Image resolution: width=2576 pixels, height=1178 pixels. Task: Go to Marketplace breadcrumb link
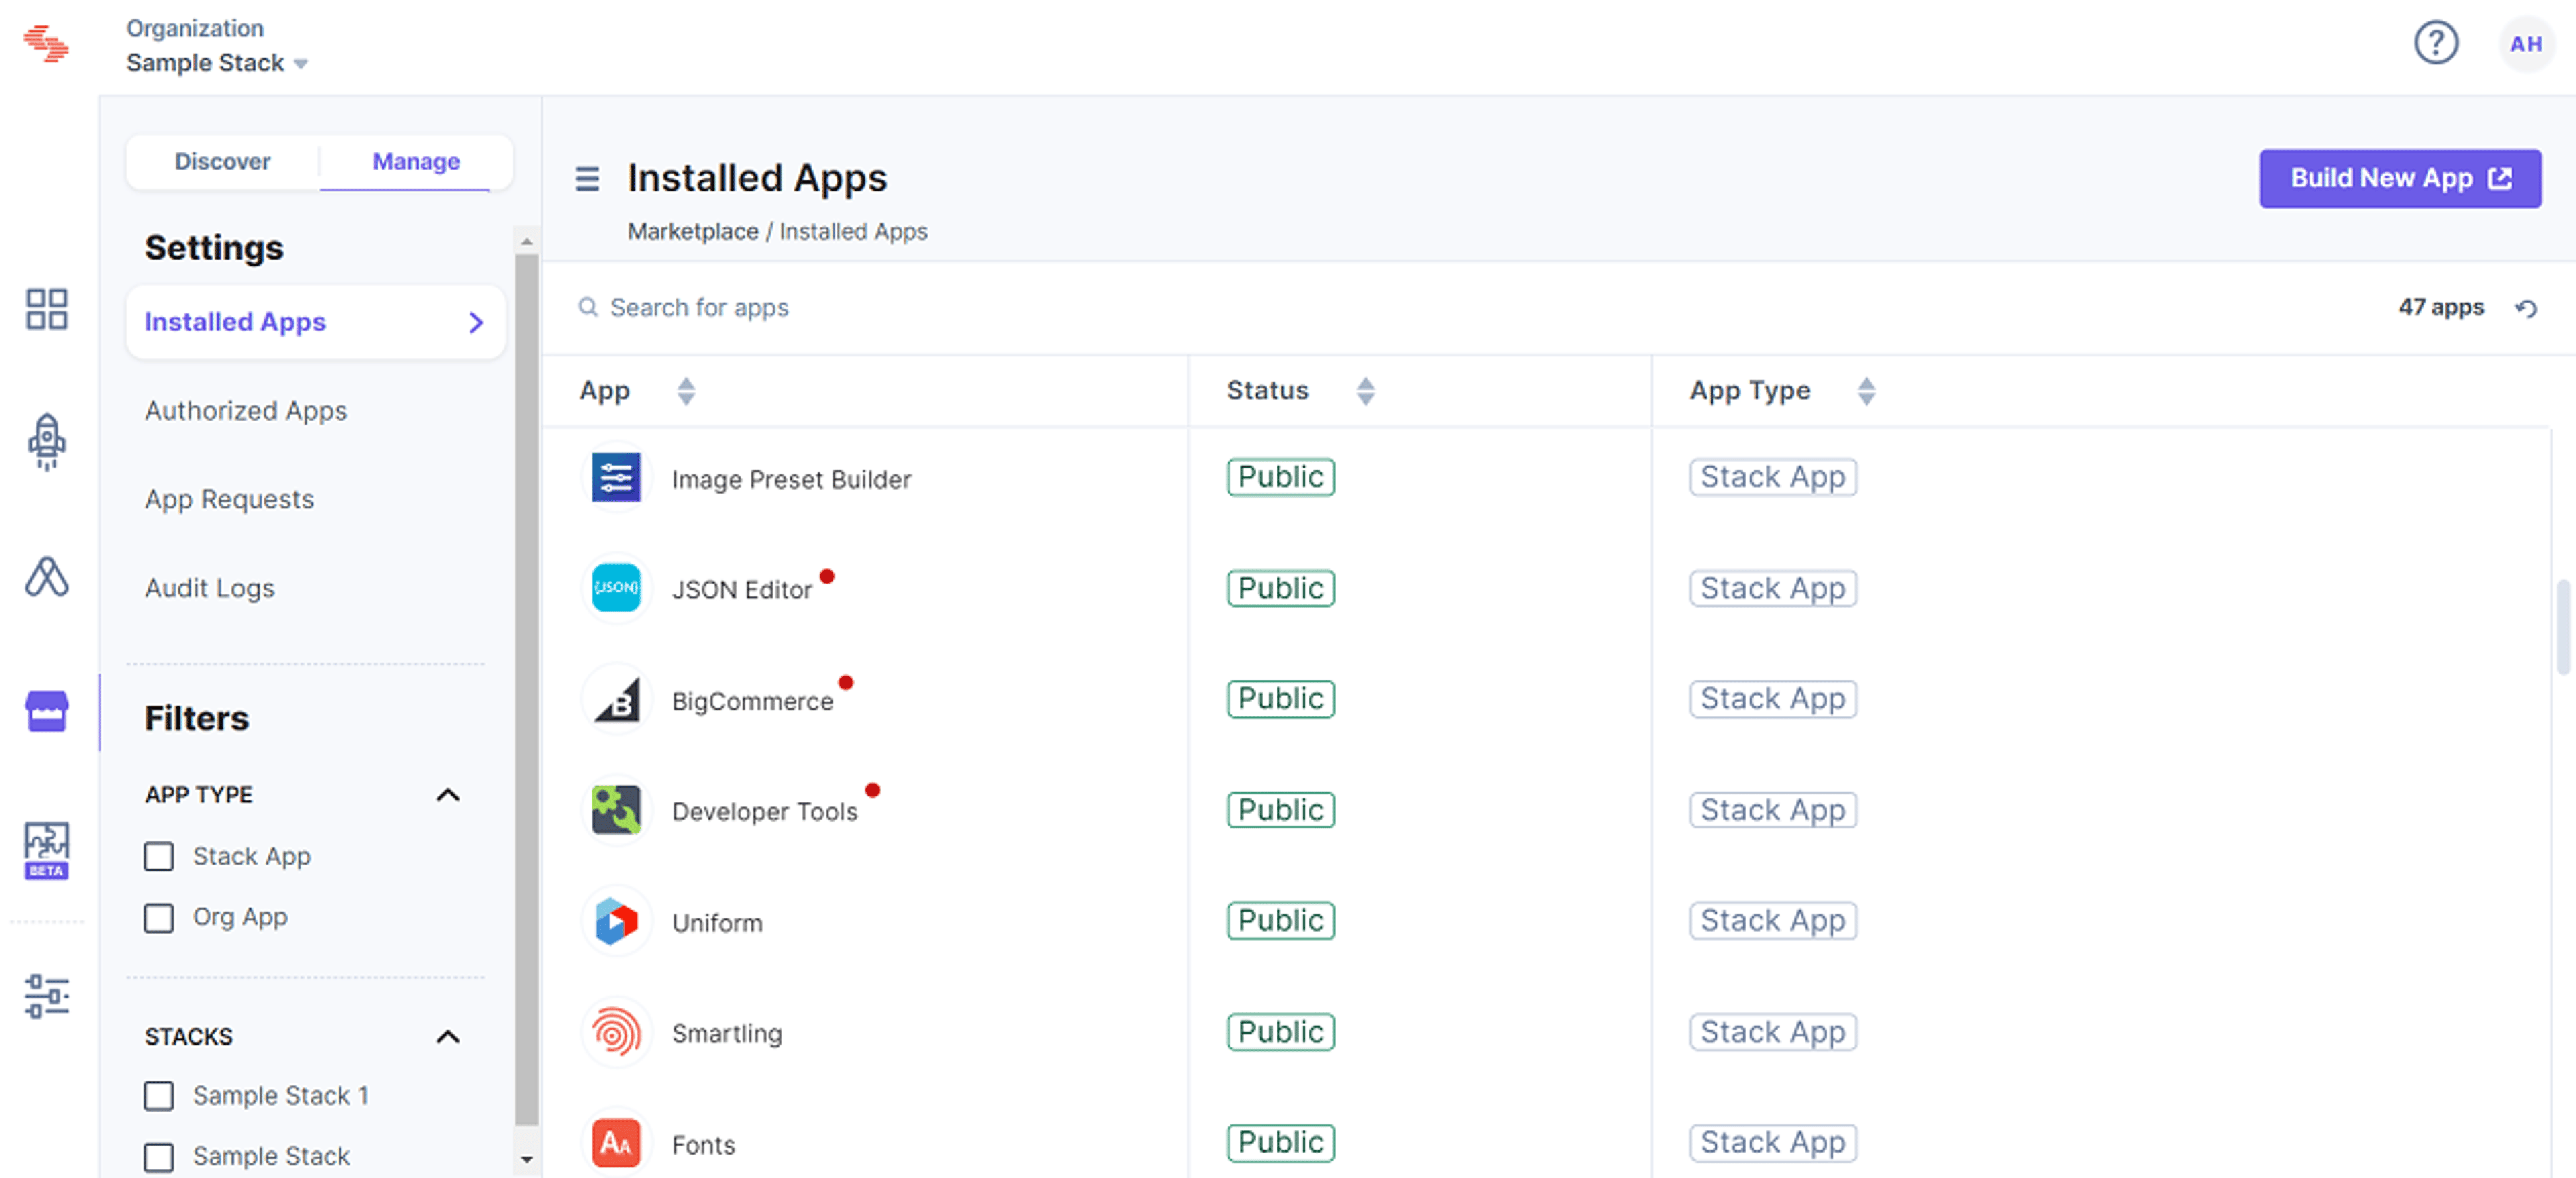(x=692, y=232)
